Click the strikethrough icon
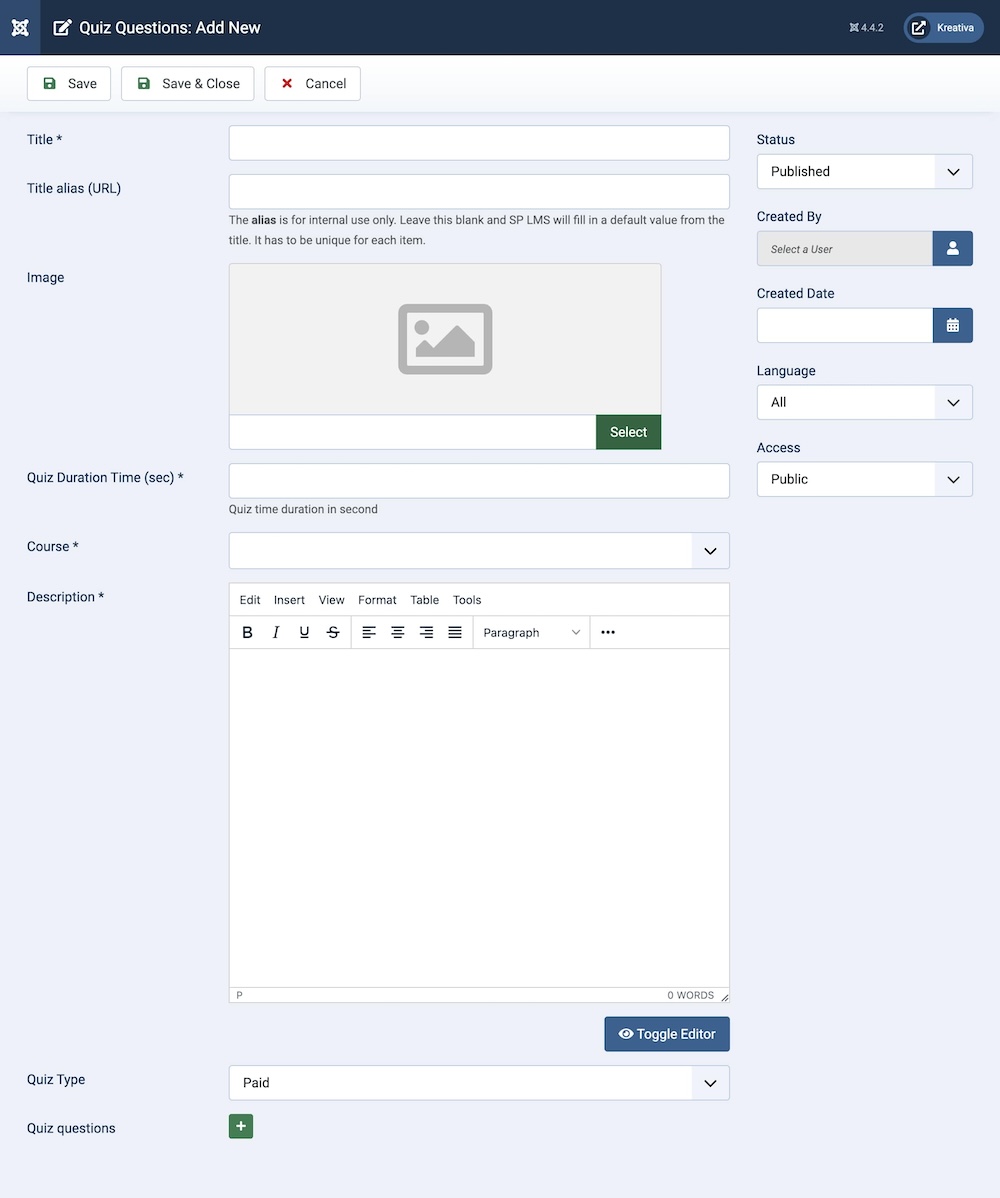 pos(333,632)
